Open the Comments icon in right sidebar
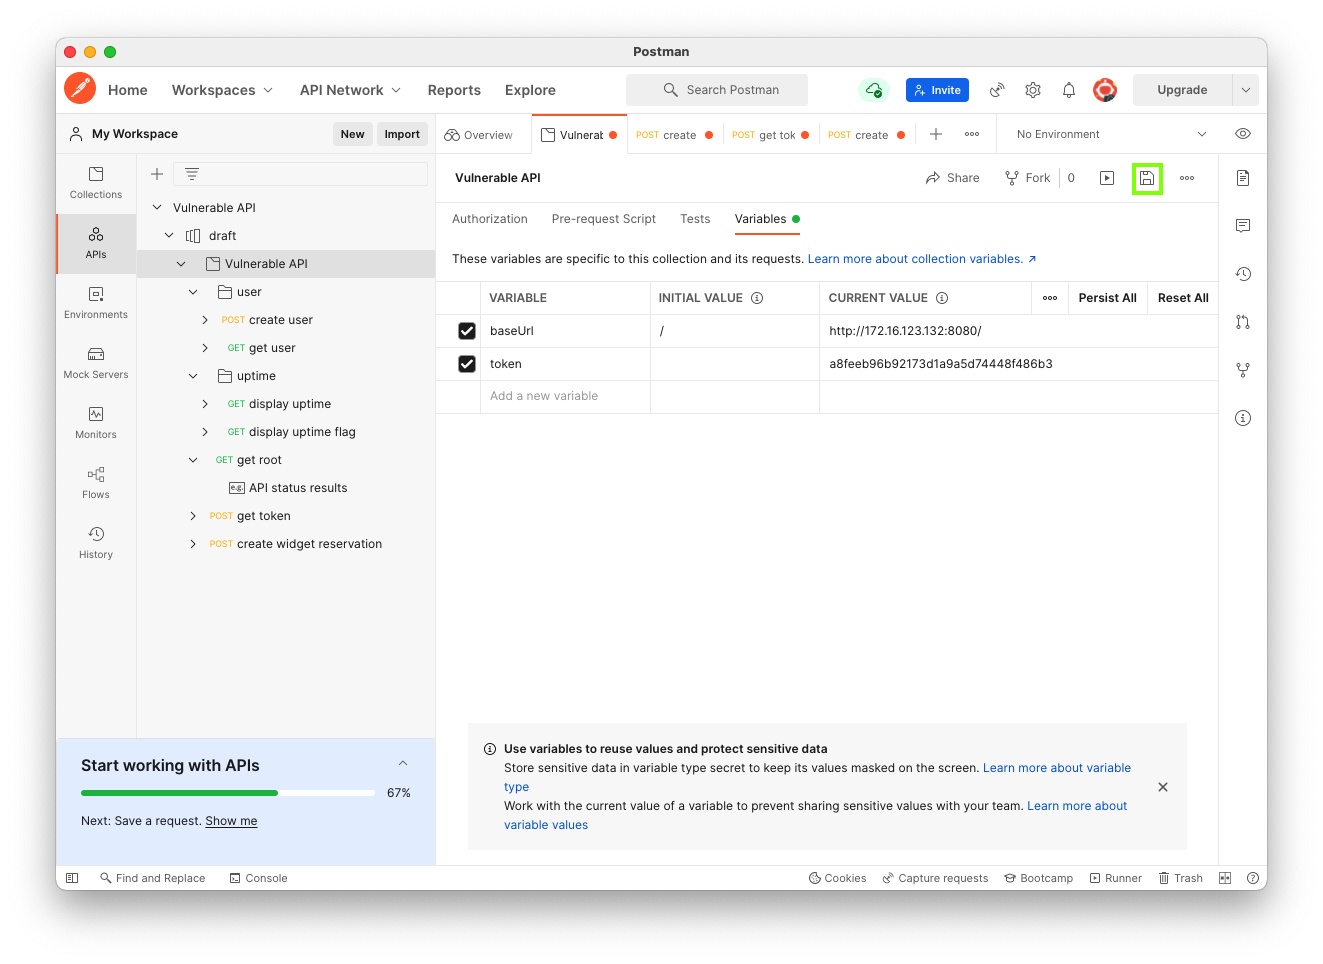Screen dimensions: 1323x964 point(1243,226)
